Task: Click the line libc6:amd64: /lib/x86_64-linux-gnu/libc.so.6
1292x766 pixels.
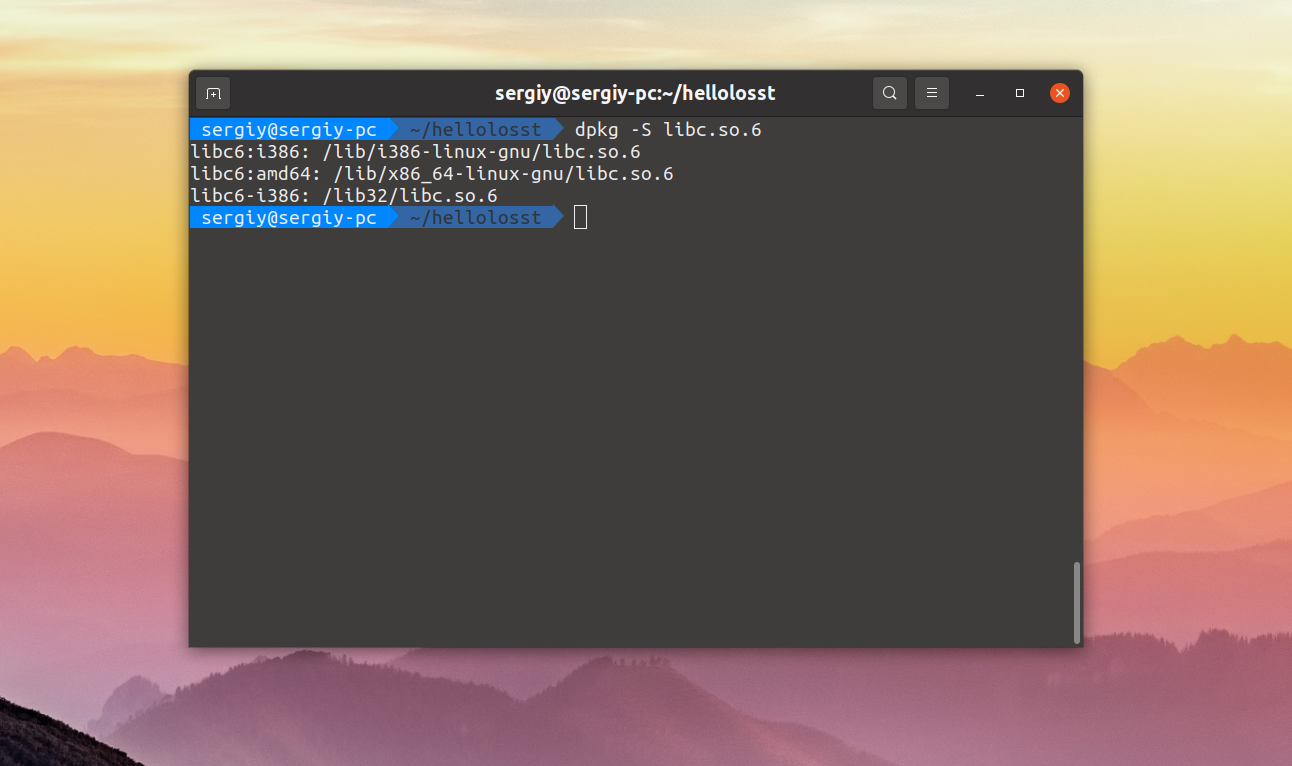Action: (x=432, y=174)
